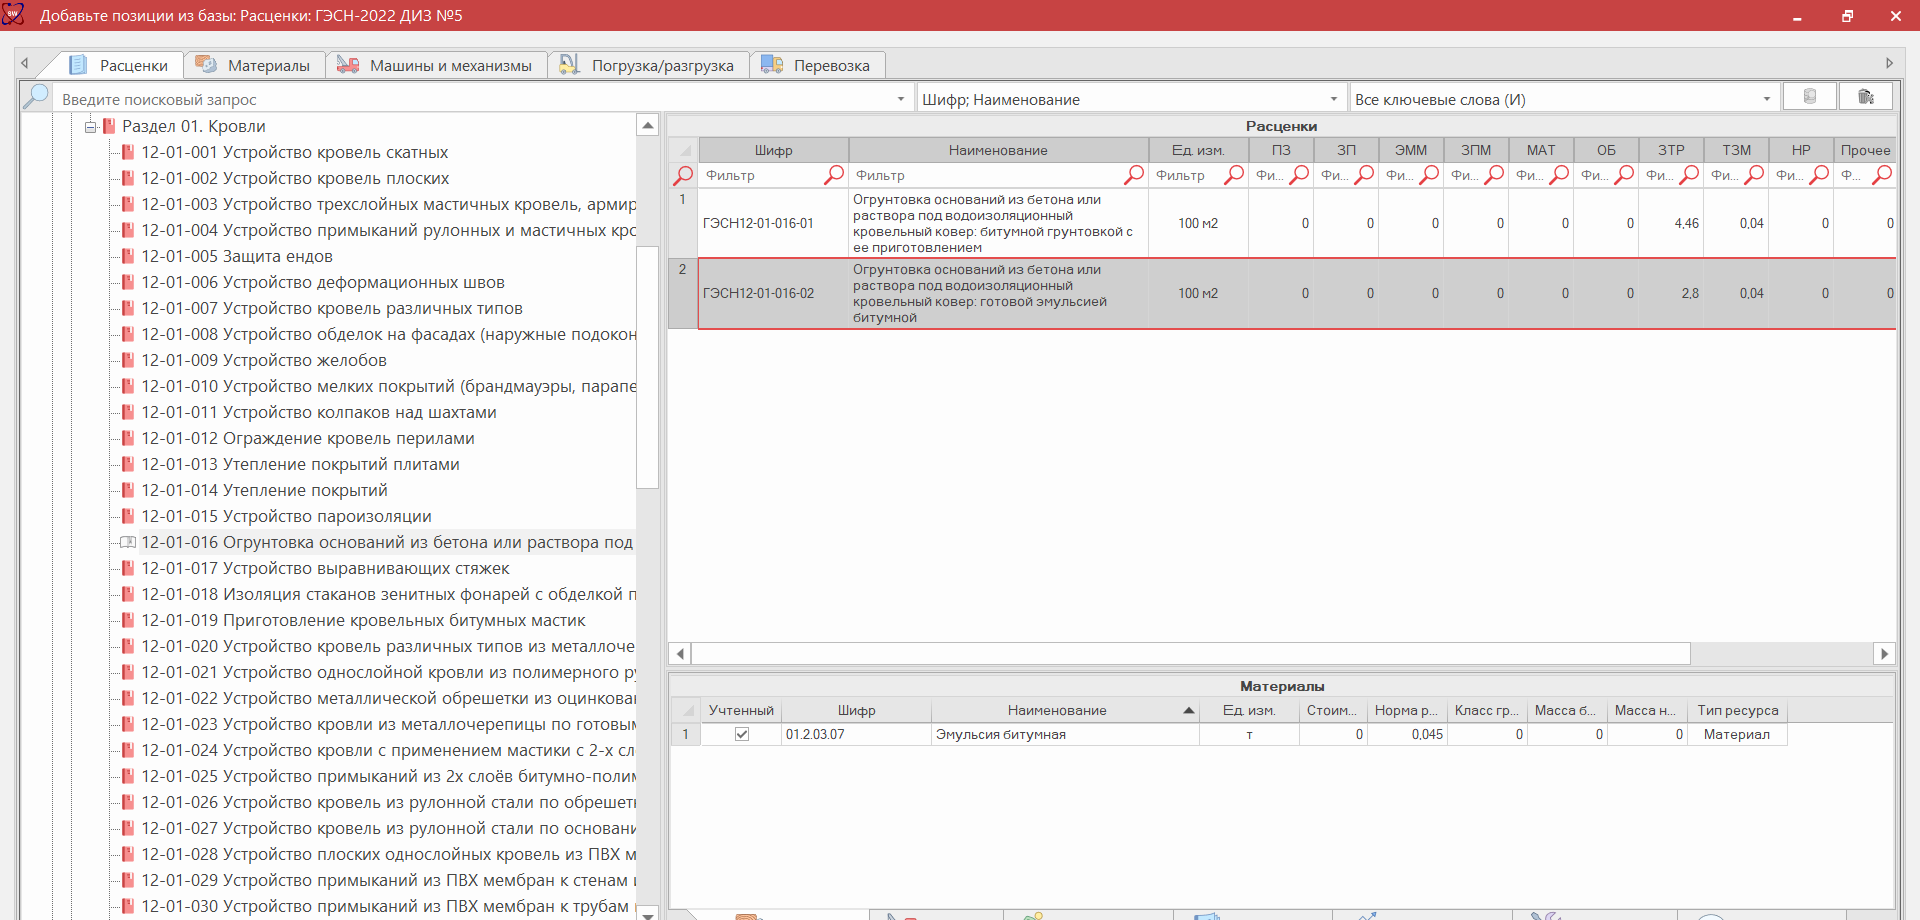The height and width of the screenshot is (920, 1920).
Task: Click the magnifier in ОБ filter cell
Action: click(x=1625, y=174)
